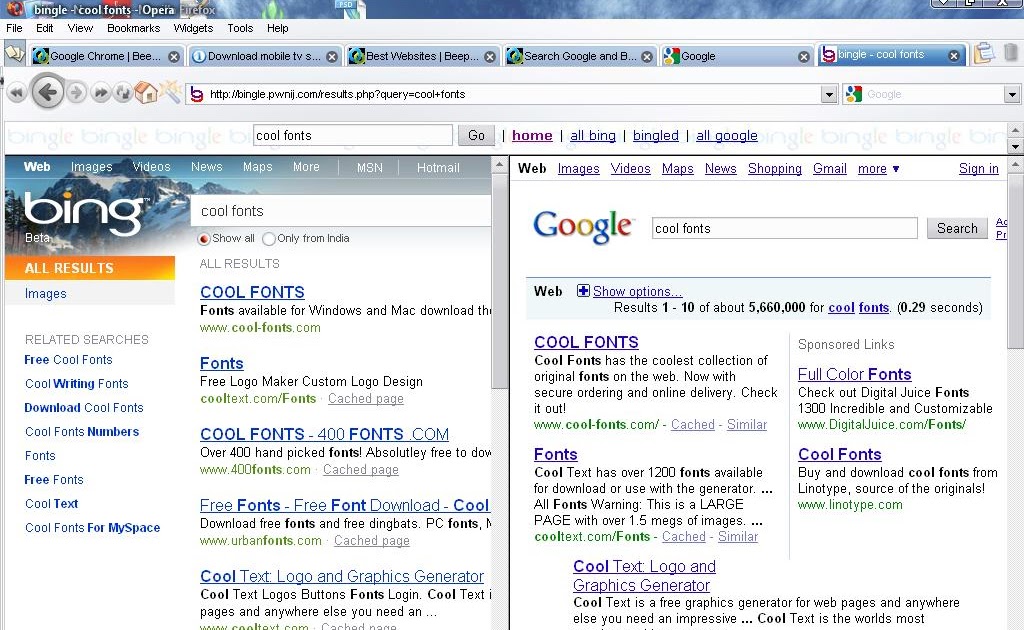Open COOL FONTS - 400 FONTS .COM result

[325, 434]
